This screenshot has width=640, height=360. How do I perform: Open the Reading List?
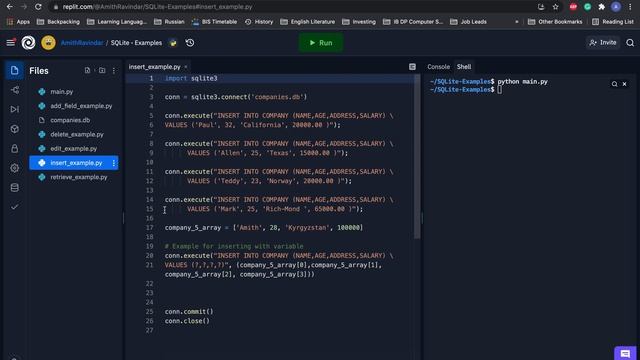[x=613, y=22]
